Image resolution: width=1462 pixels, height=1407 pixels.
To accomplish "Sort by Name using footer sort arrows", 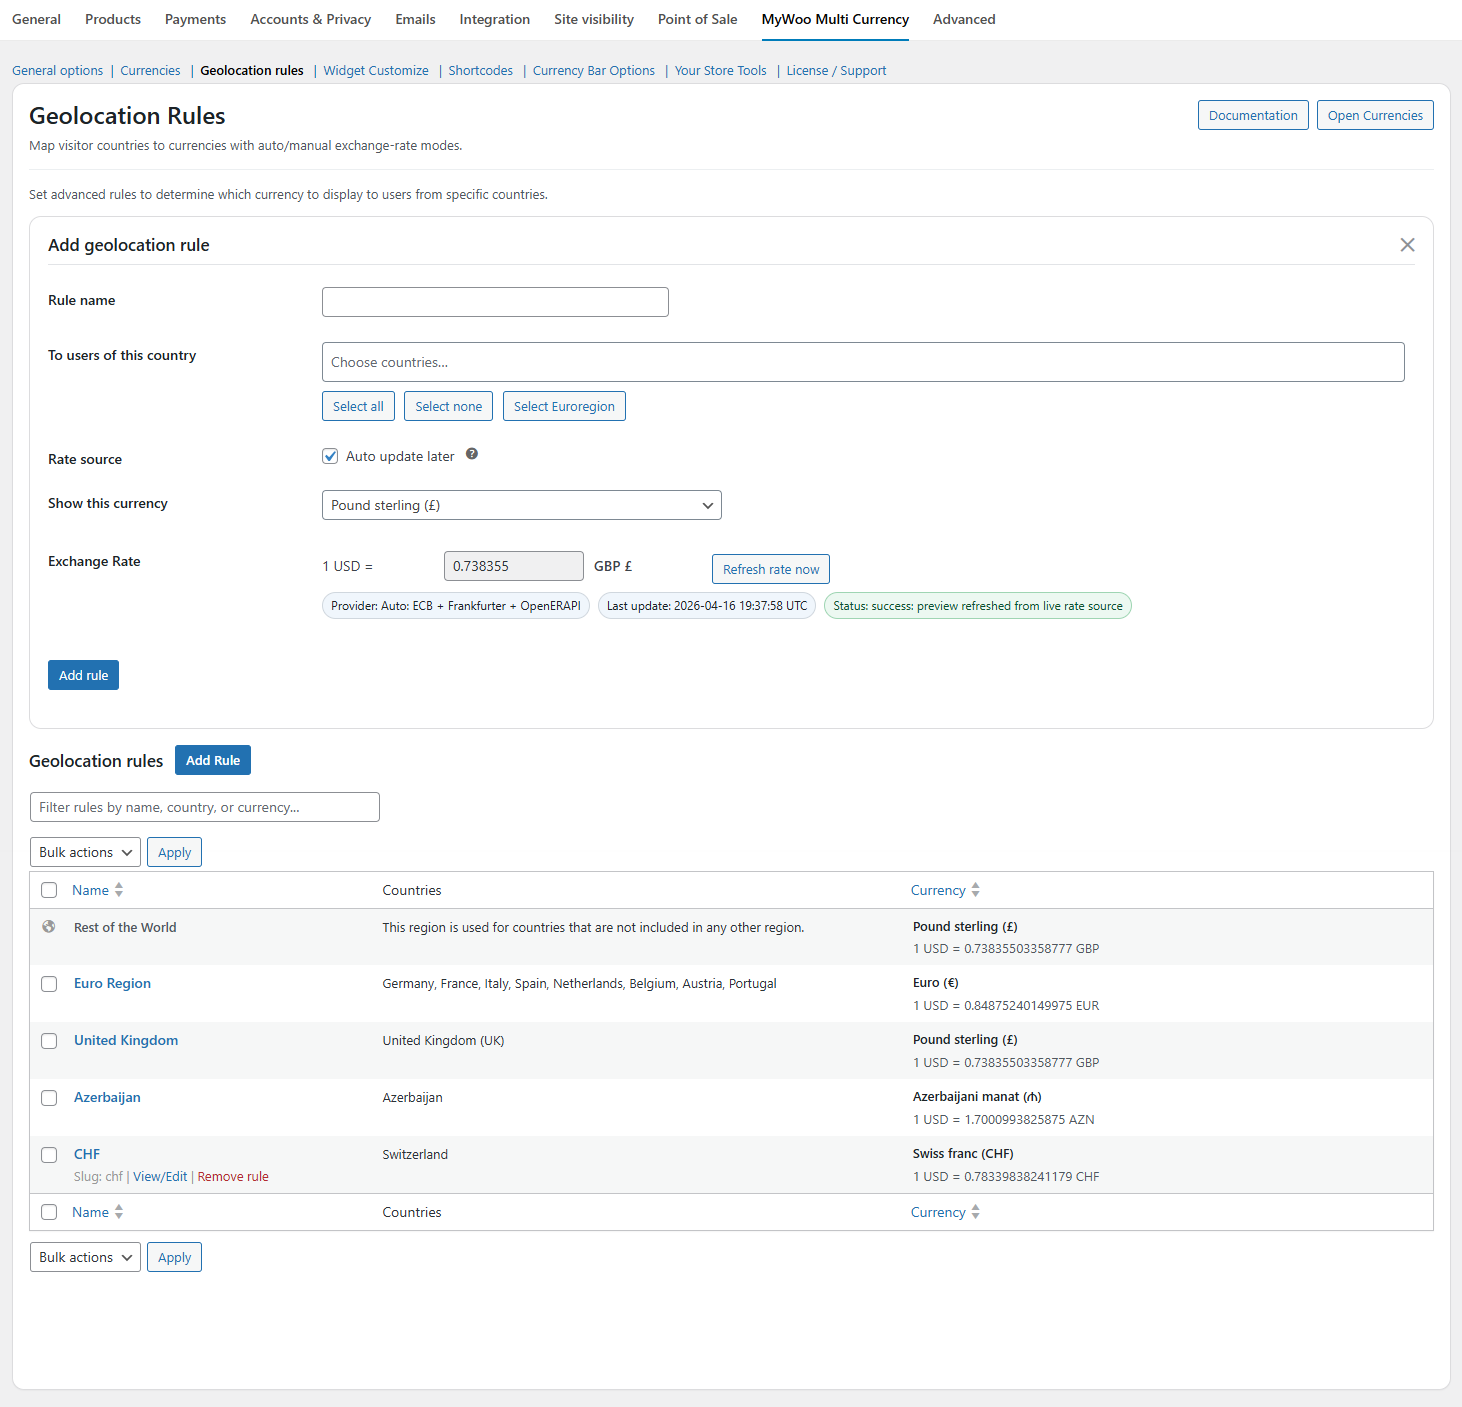I will point(119,1212).
